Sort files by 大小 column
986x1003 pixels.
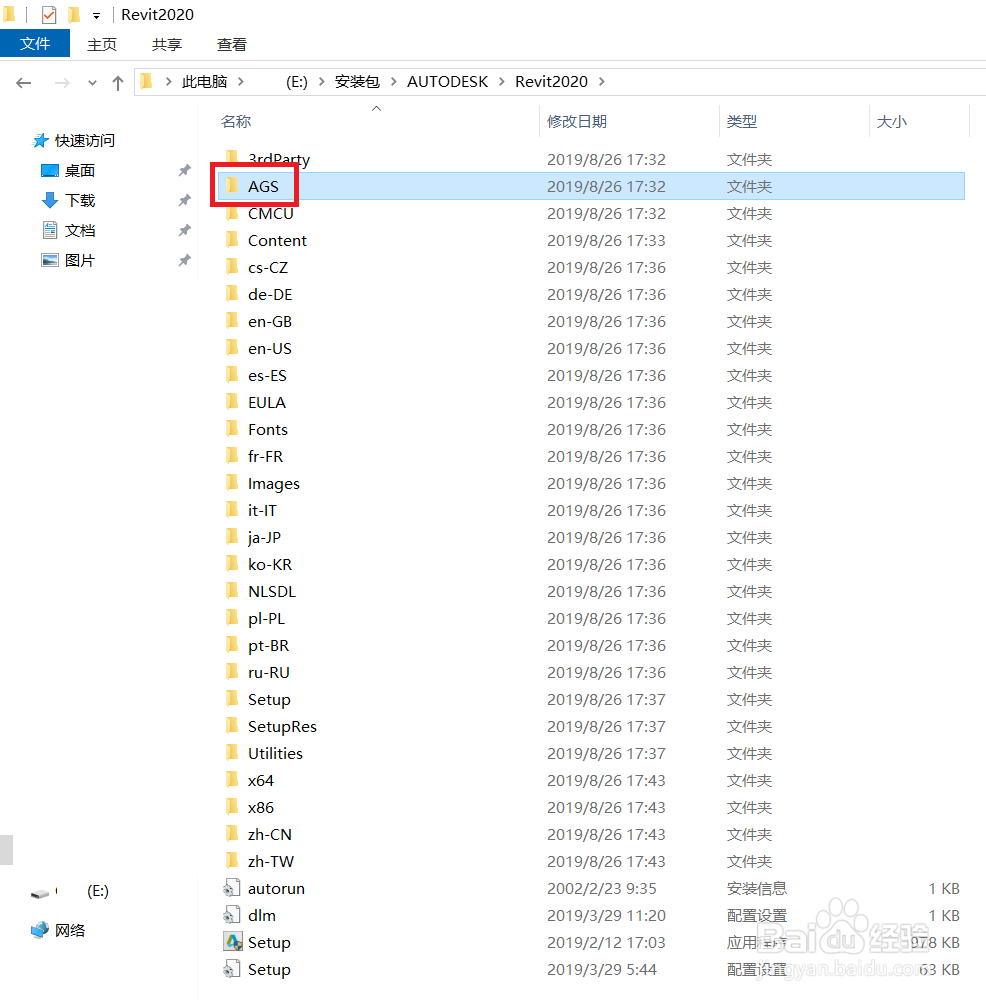(x=891, y=121)
